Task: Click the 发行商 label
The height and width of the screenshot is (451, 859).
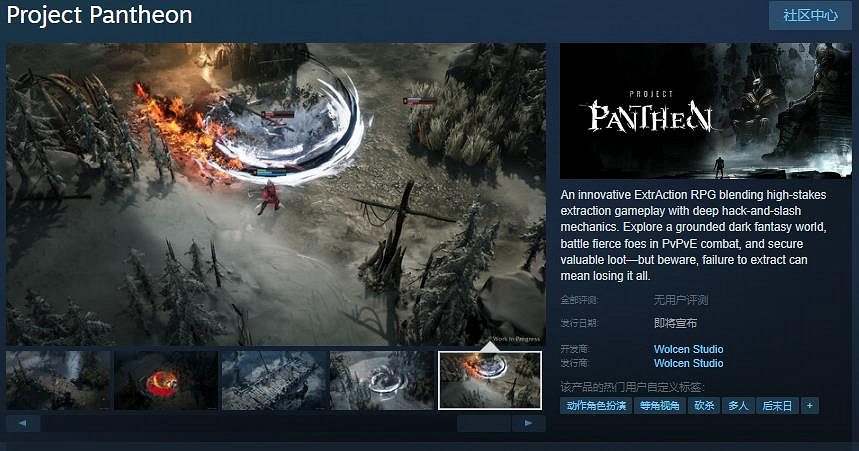Action: point(575,363)
